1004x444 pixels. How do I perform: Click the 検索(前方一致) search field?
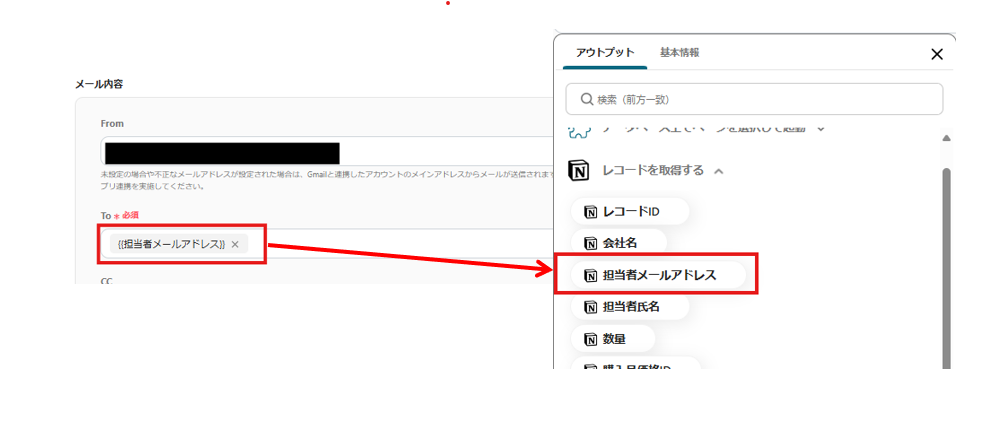click(754, 99)
